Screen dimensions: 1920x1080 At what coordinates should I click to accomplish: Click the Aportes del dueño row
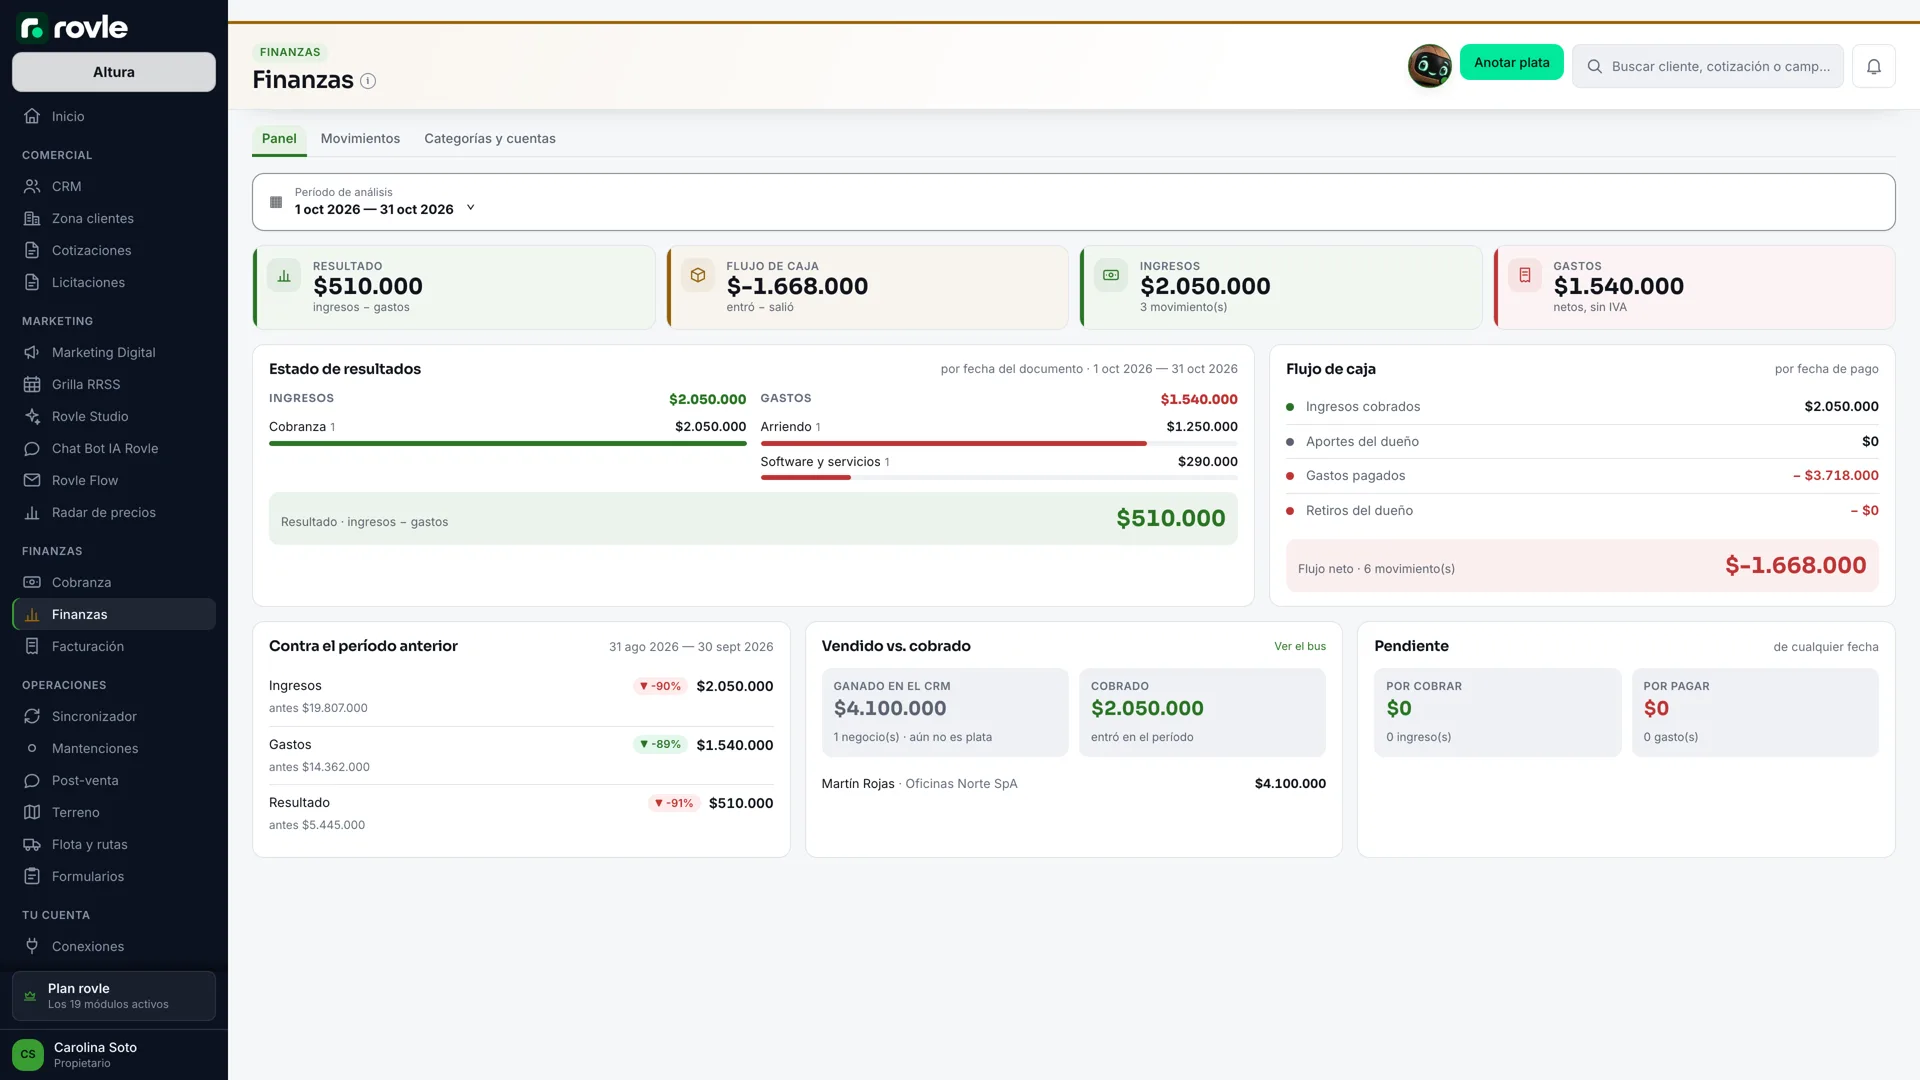click(1582, 441)
